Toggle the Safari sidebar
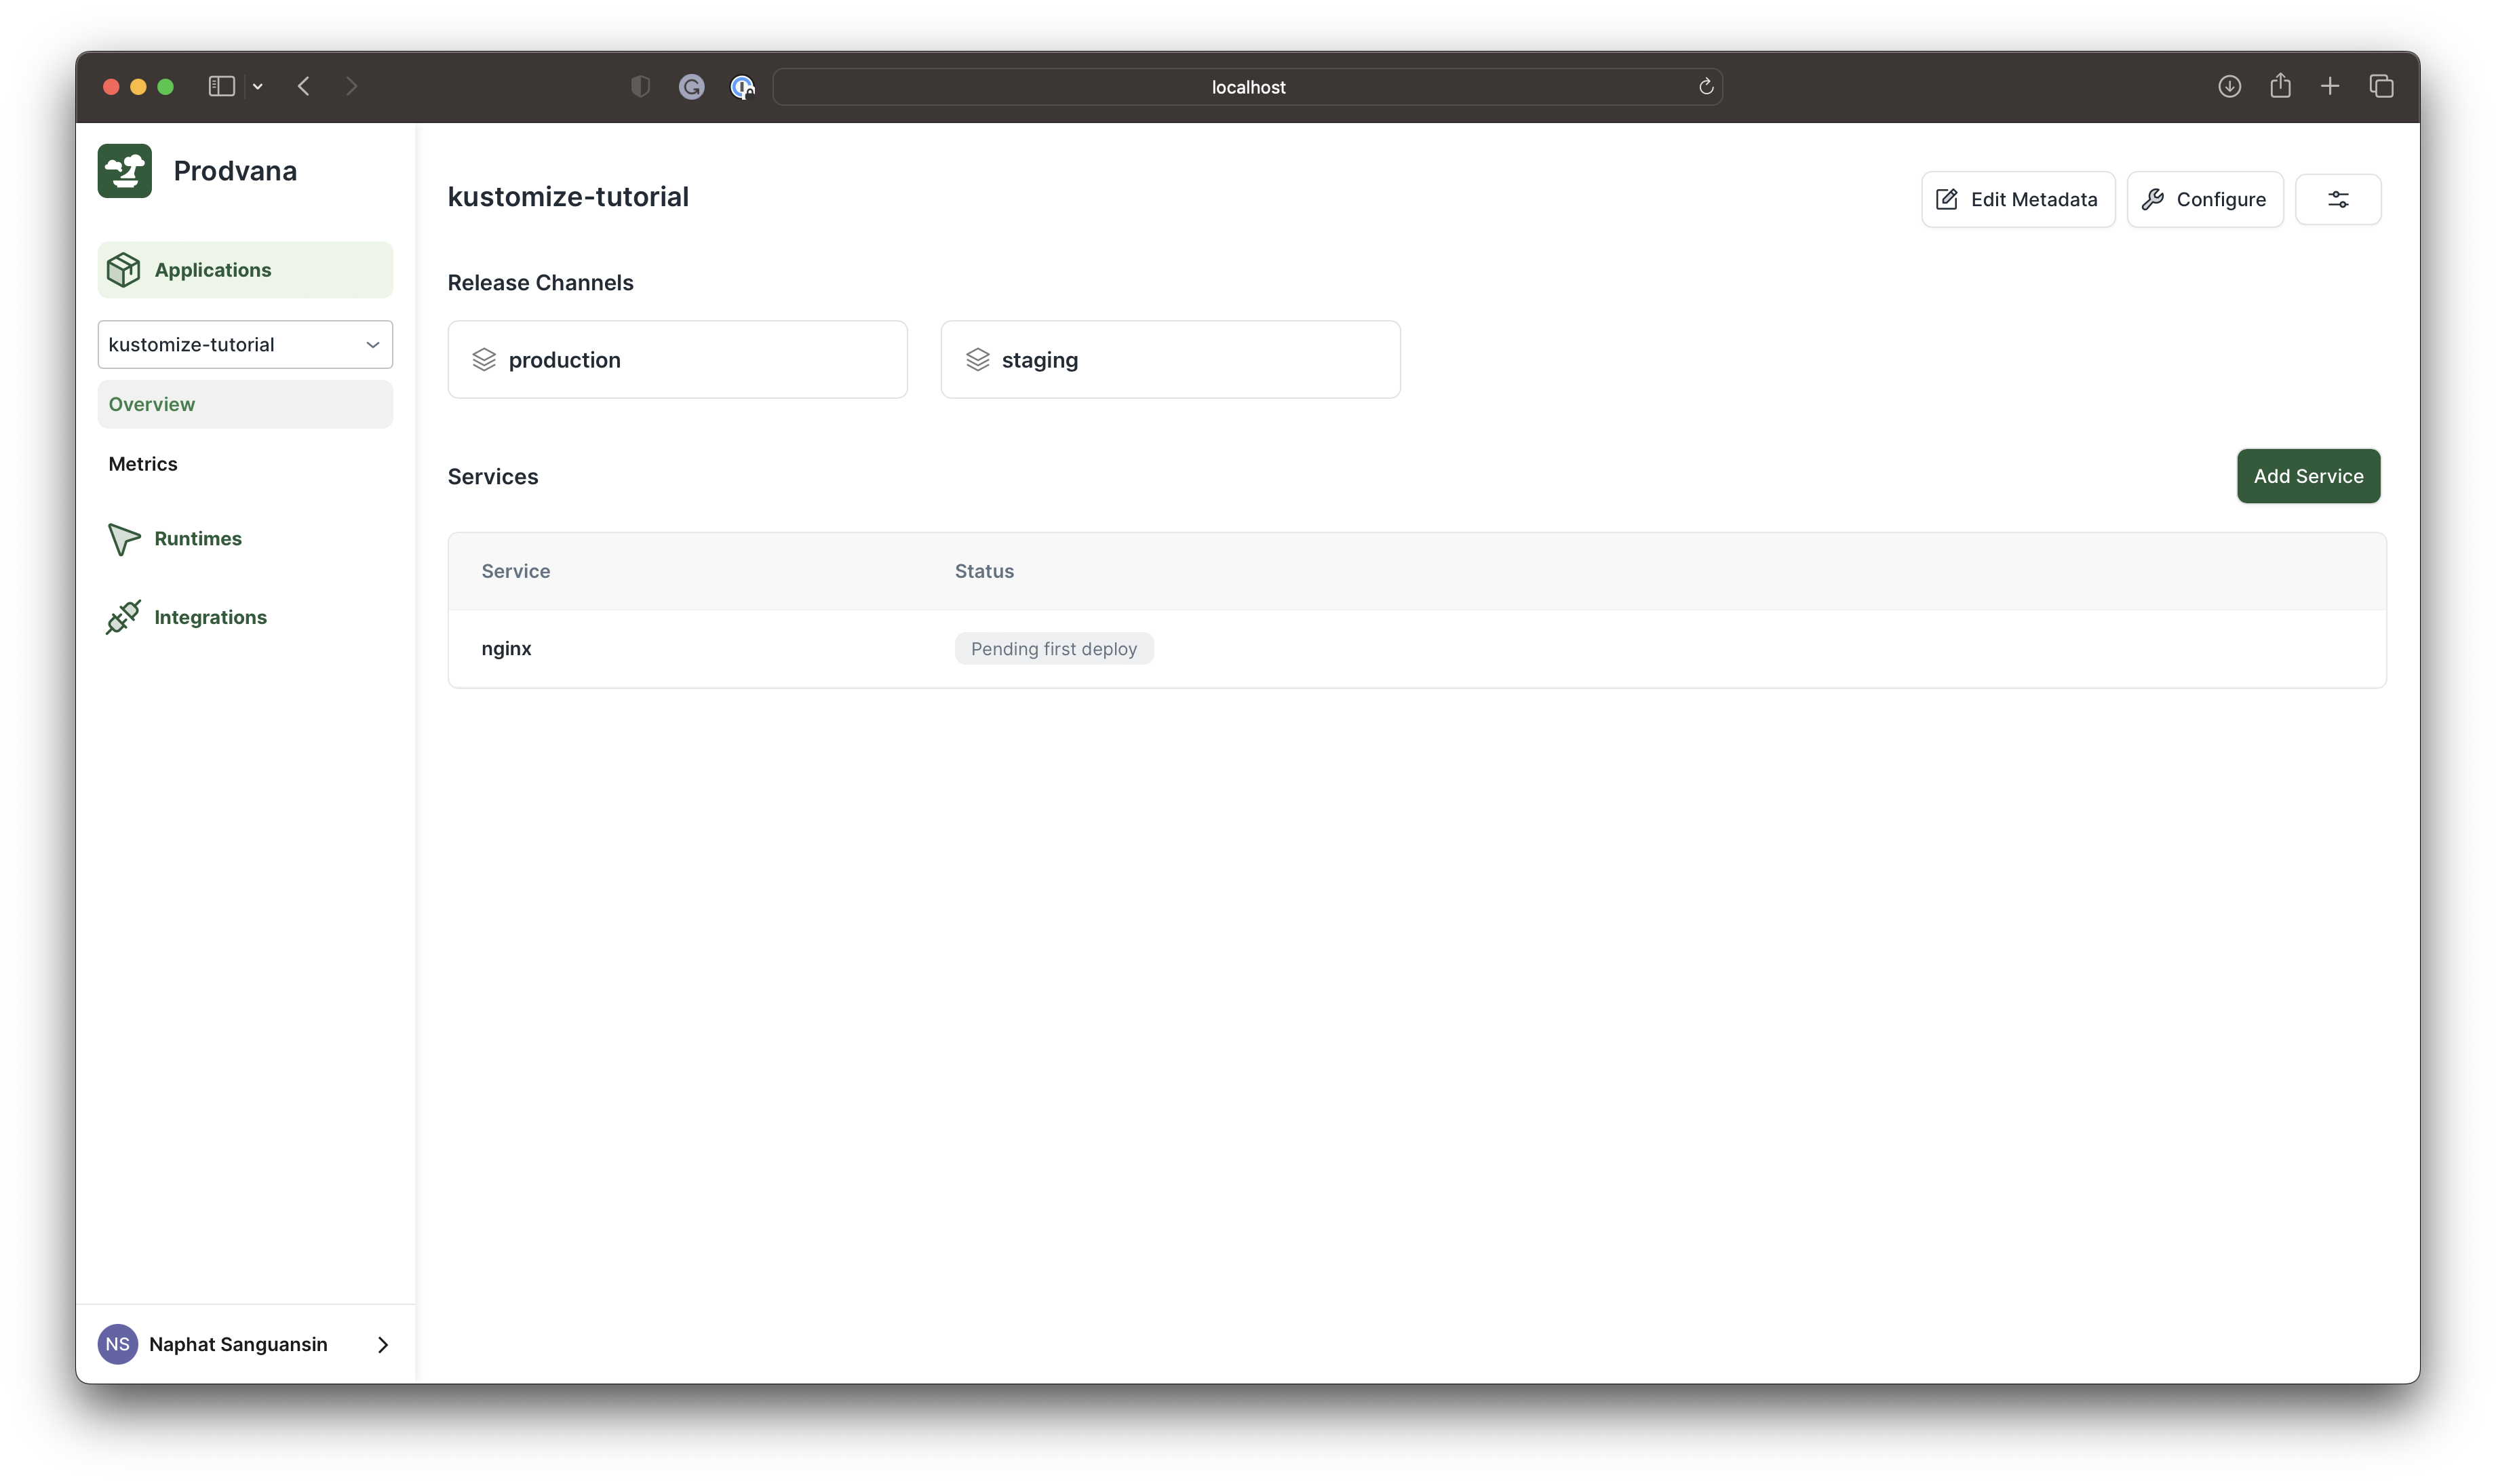Viewport: 2496px width, 1484px height. click(221, 87)
